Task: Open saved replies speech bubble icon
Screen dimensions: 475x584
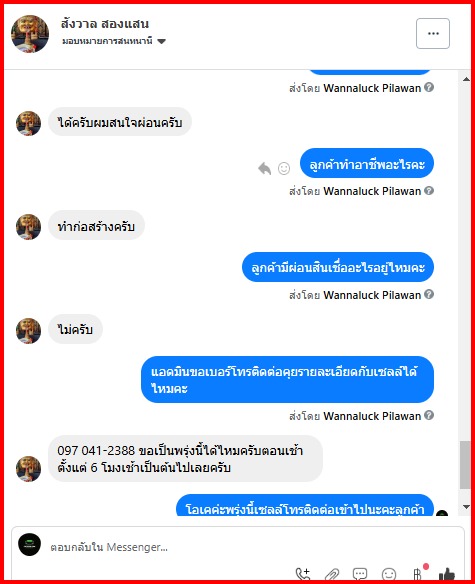Action: click(x=360, y=574)
